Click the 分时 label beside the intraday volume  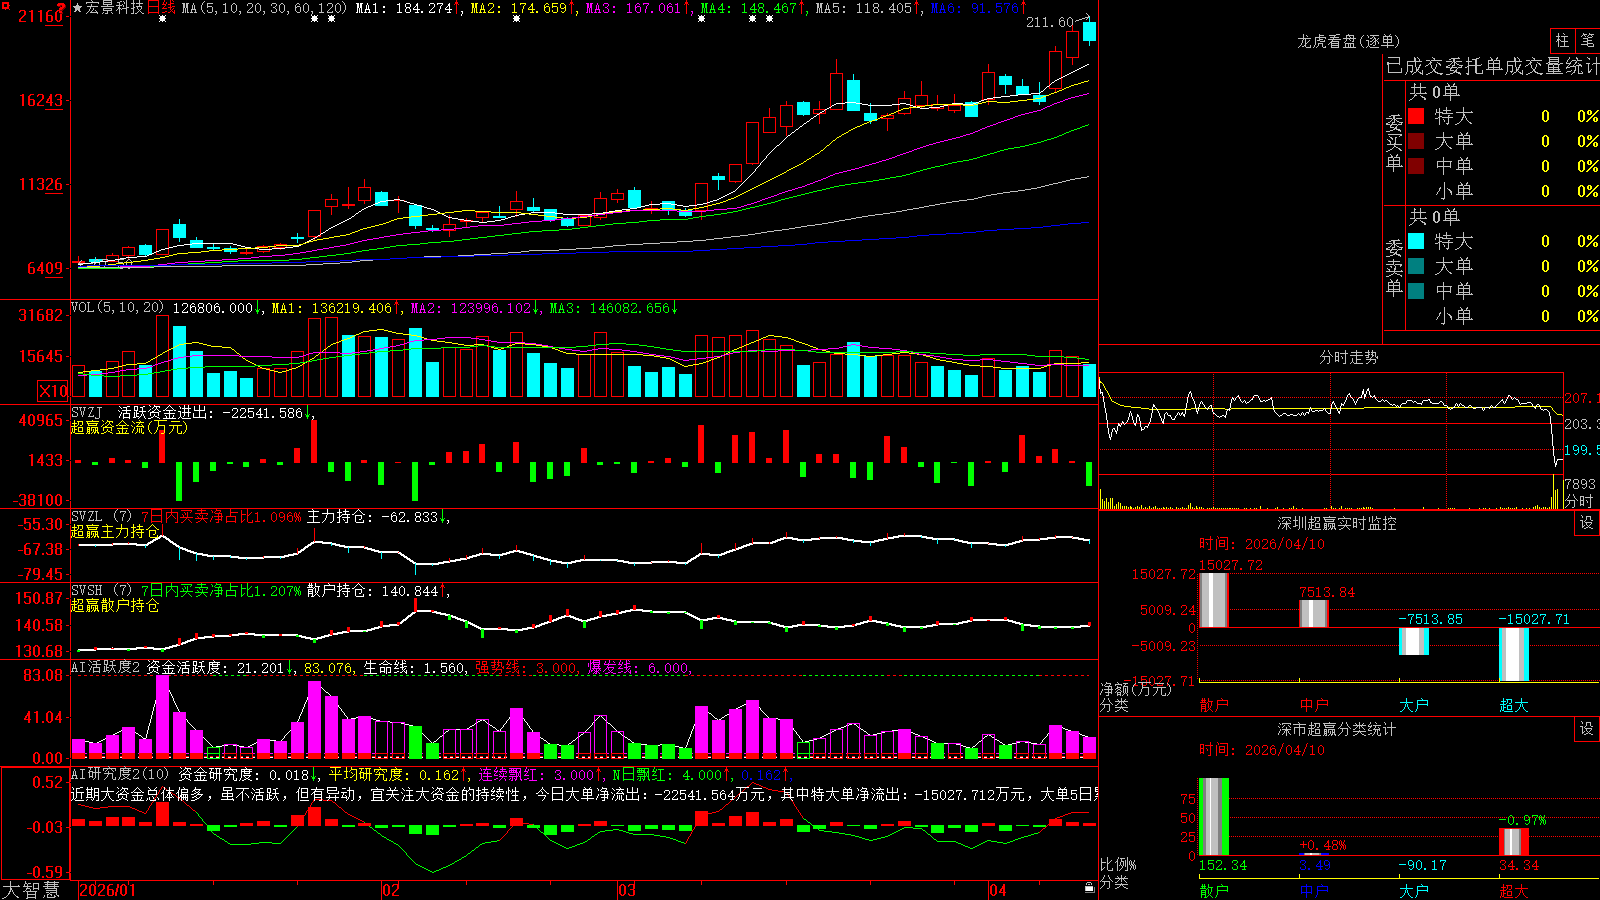click(x=1579, y=501)
